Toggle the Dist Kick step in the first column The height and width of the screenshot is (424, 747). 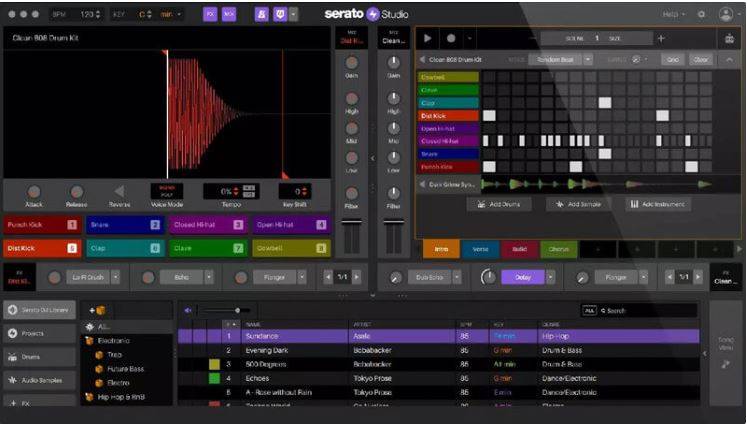(489, 115)
